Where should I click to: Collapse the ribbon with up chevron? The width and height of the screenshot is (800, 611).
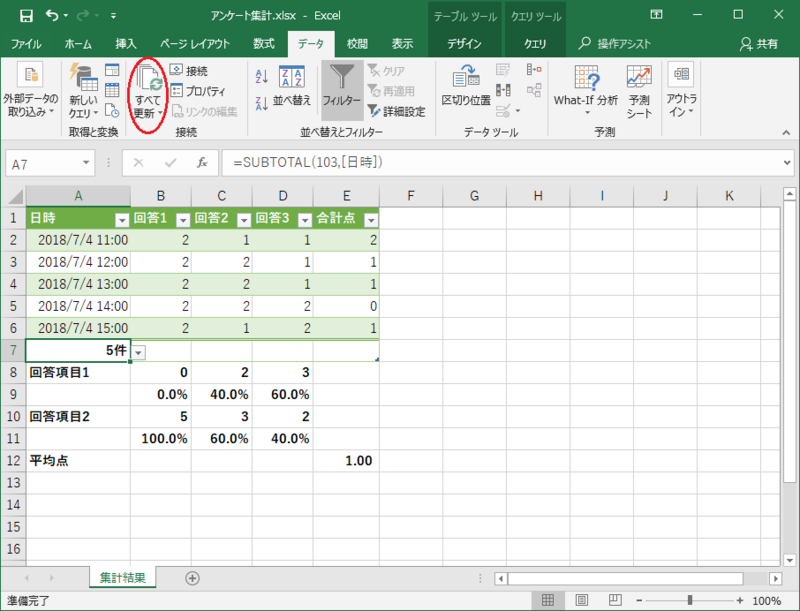click(786, 133)
